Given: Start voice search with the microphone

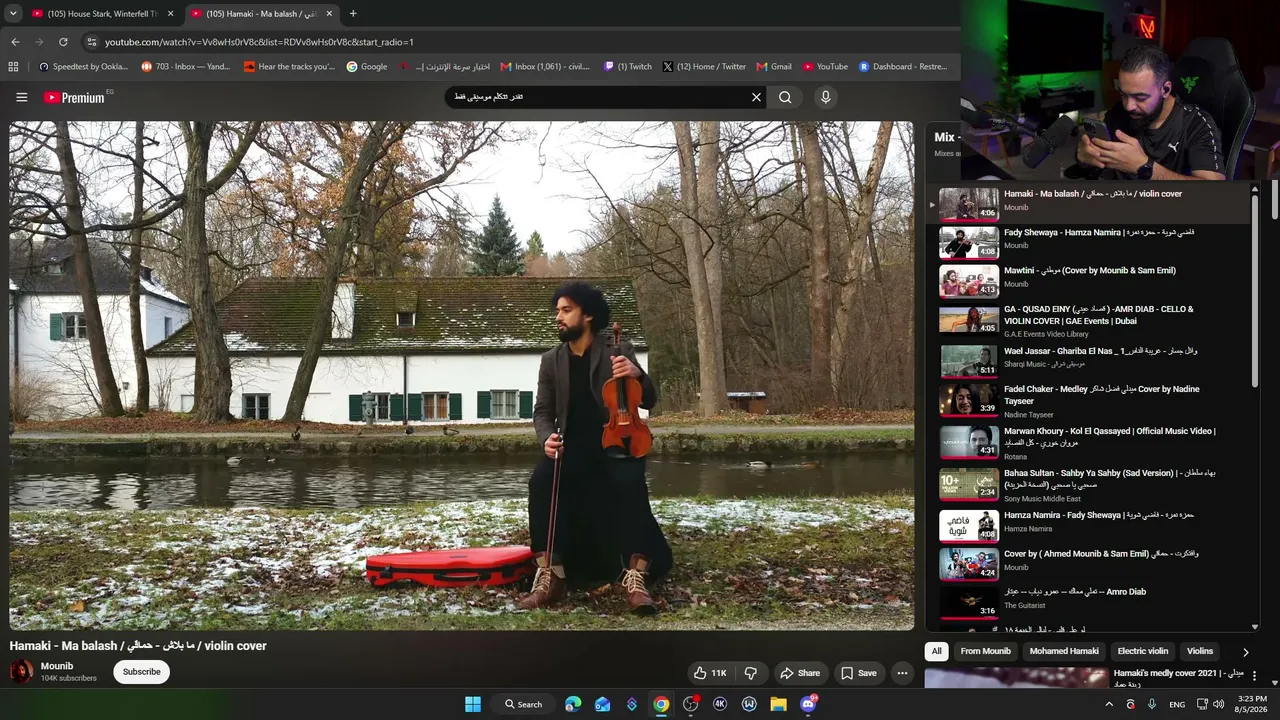Looking at the screenshot, I should [x=825, y=97].
